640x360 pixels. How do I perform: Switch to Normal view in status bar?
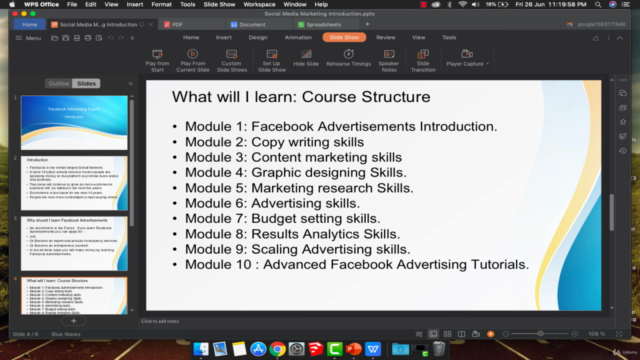coord(433,334)
